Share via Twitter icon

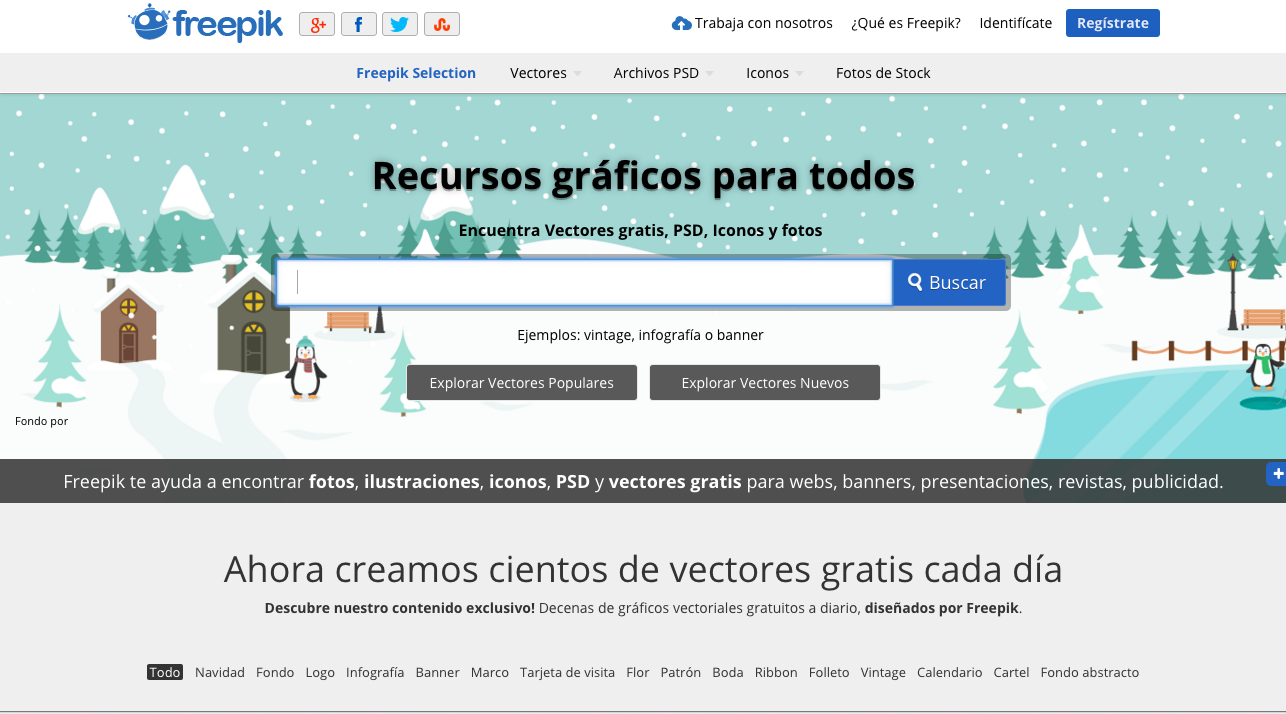pos(400,24)
